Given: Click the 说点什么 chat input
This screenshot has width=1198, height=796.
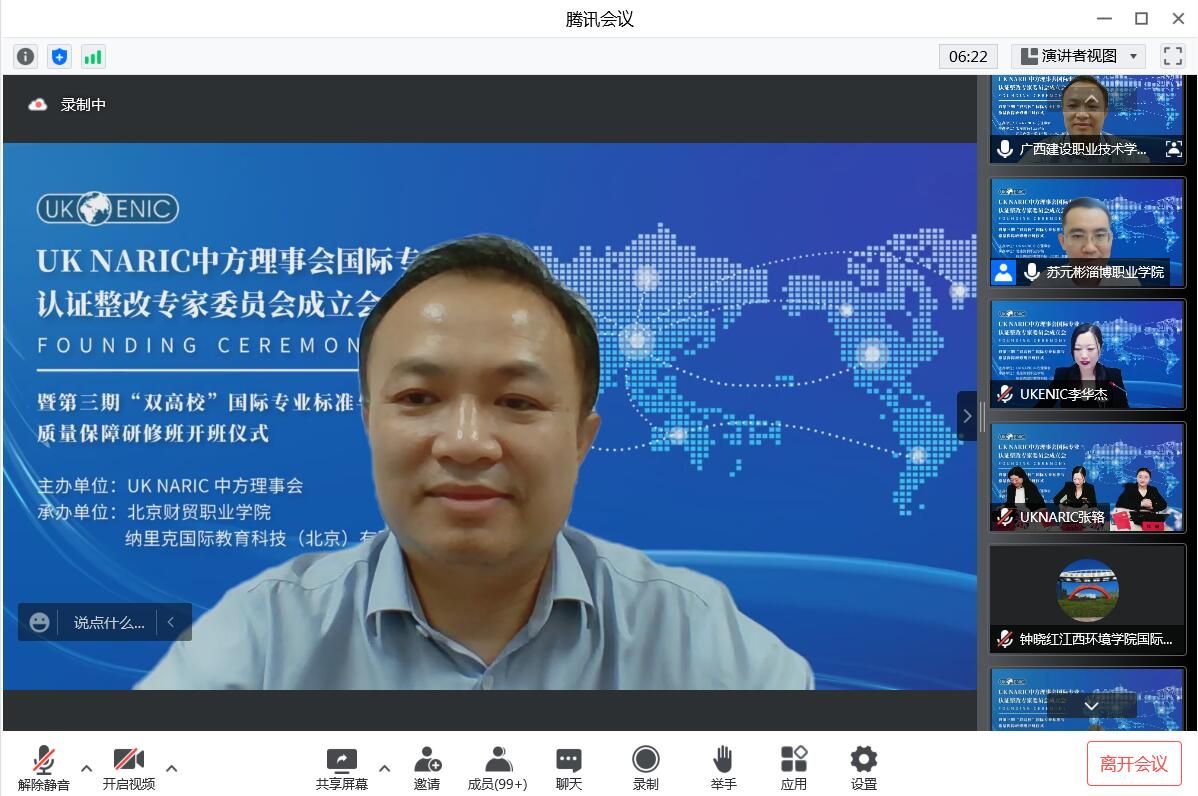Looking at the screenshot, I should 108,622.
